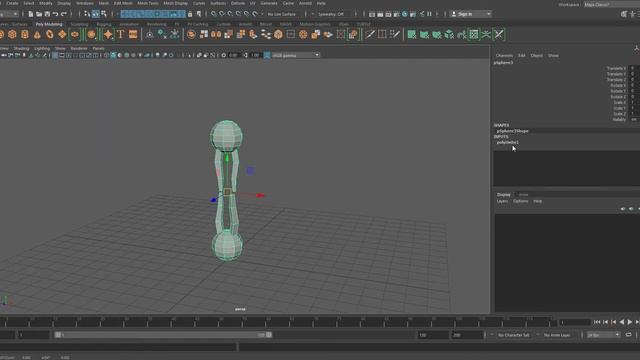Screen dimensions: 640x360
Task: Switch to the Animation shelf tab
Action: (x=129, y=24)
